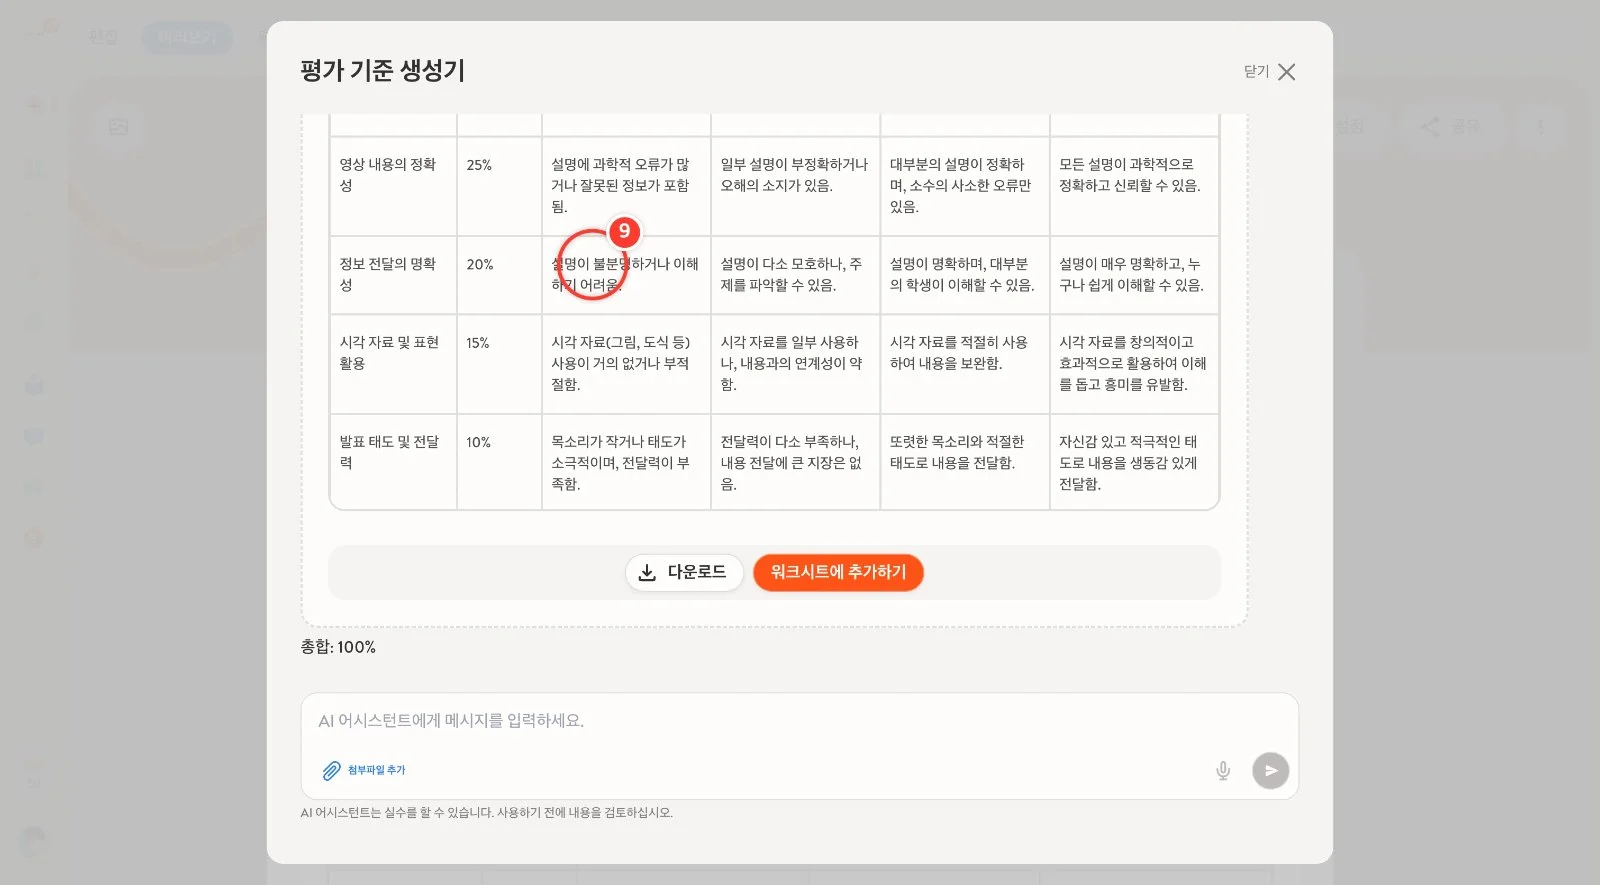This screenshot has width=1600, height=885.
Task: Click the cell '모든 설명이 과학적으로 정확하고 신뢰할 수 있음.'
Action: pyautogui.click(x=1134, y=186)
